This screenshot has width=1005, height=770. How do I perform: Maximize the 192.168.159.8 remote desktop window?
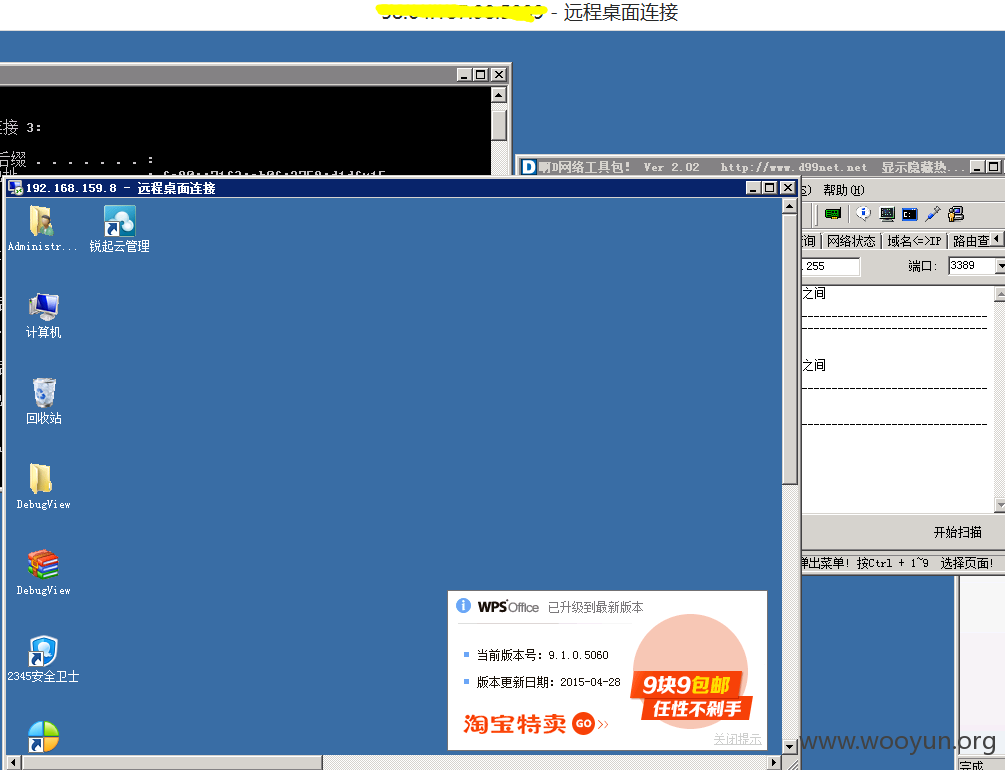[770, 187]
